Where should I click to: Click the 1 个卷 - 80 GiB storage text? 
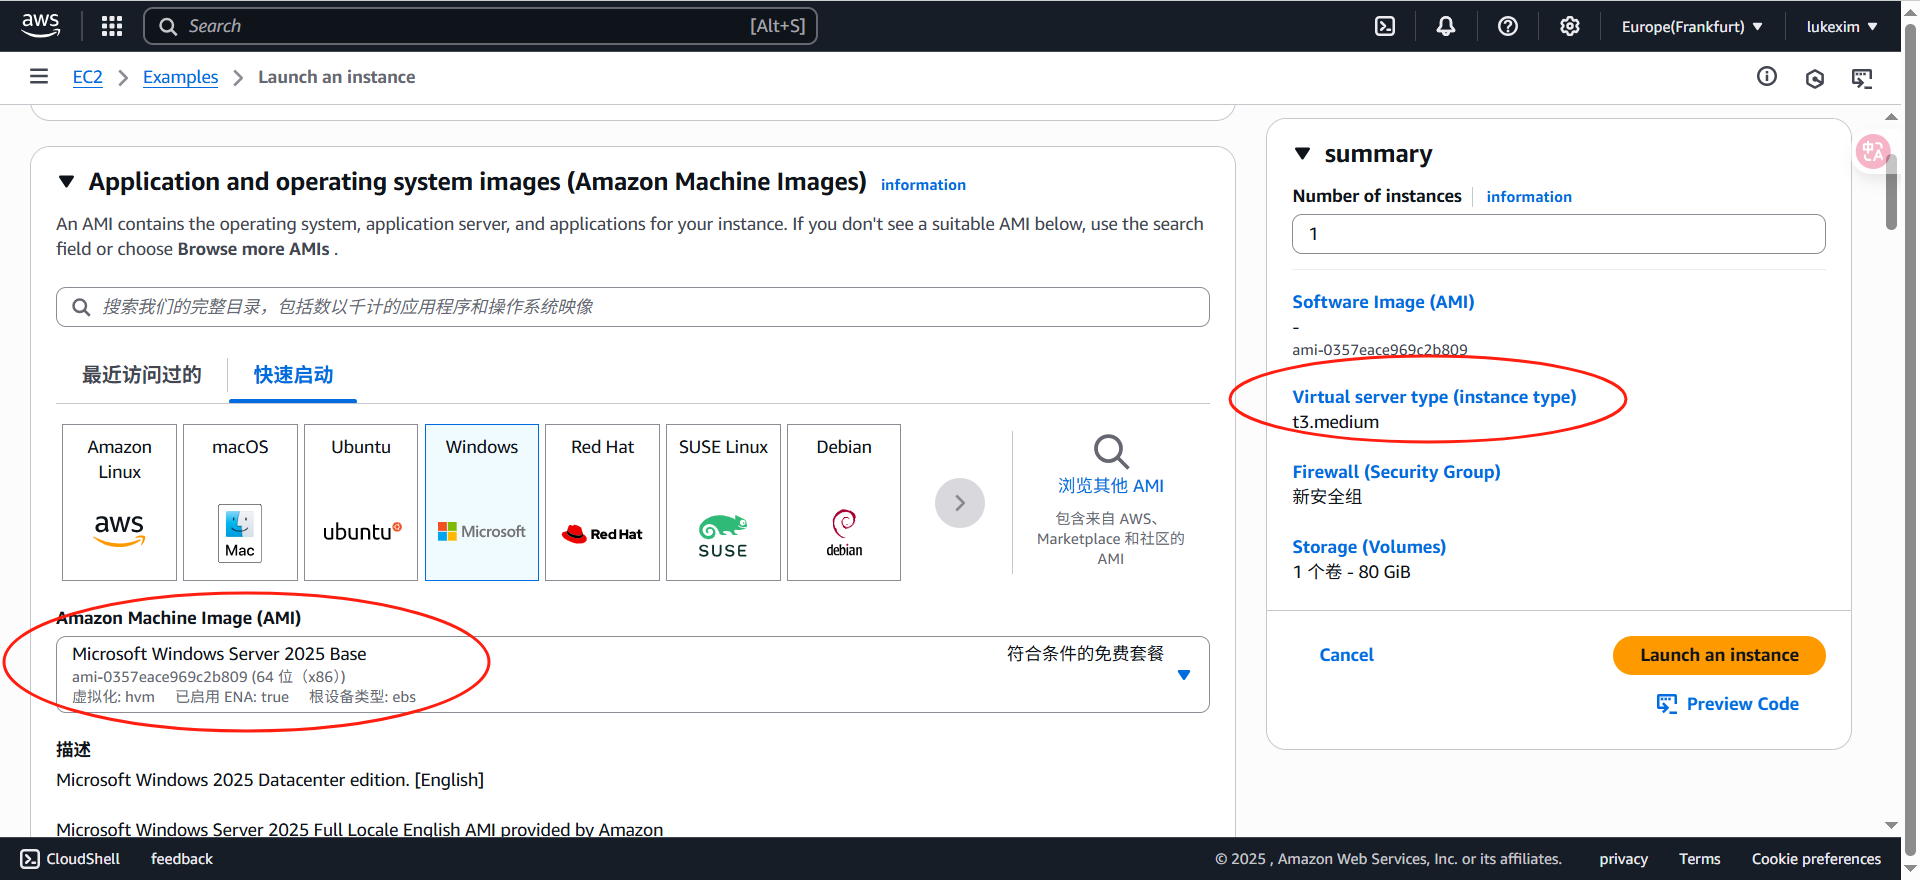click(1351, 572)
